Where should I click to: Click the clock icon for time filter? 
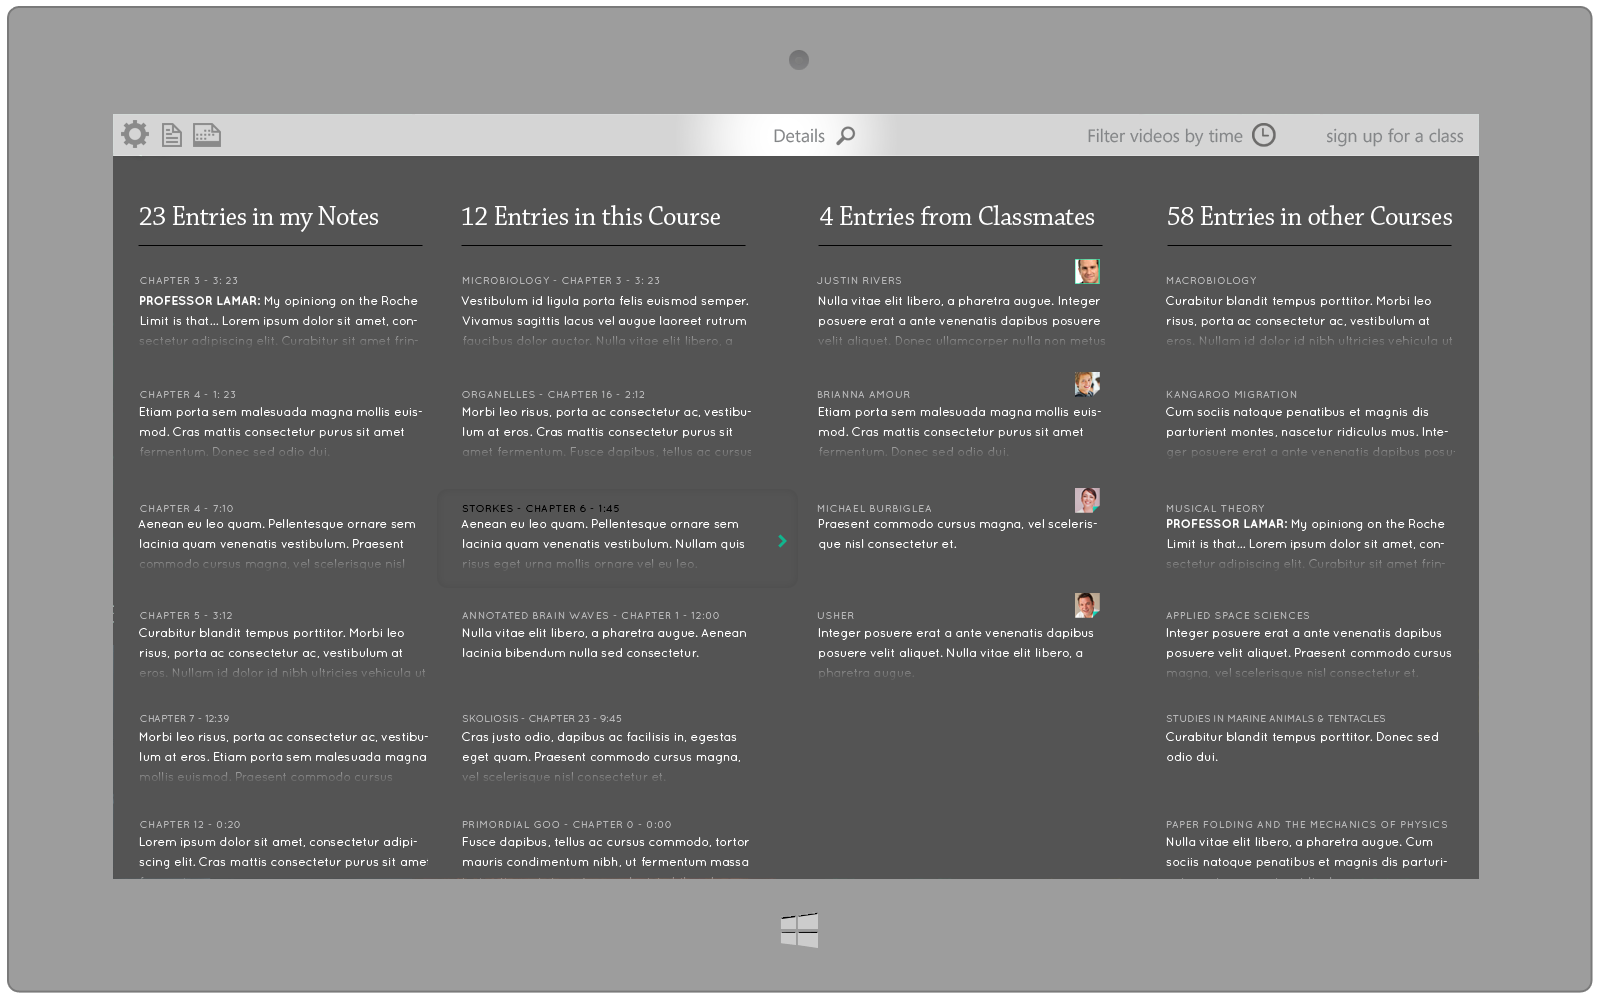[1264, 135]
